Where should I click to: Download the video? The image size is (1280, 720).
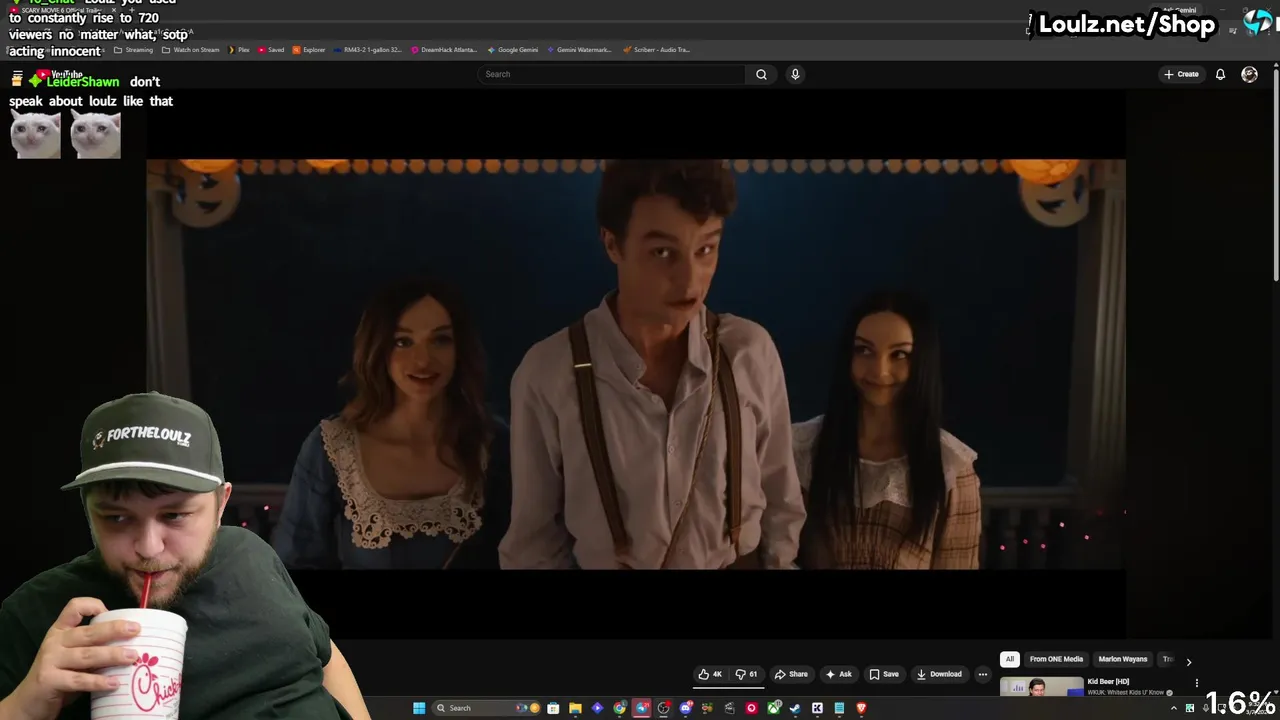pos(939,674)
